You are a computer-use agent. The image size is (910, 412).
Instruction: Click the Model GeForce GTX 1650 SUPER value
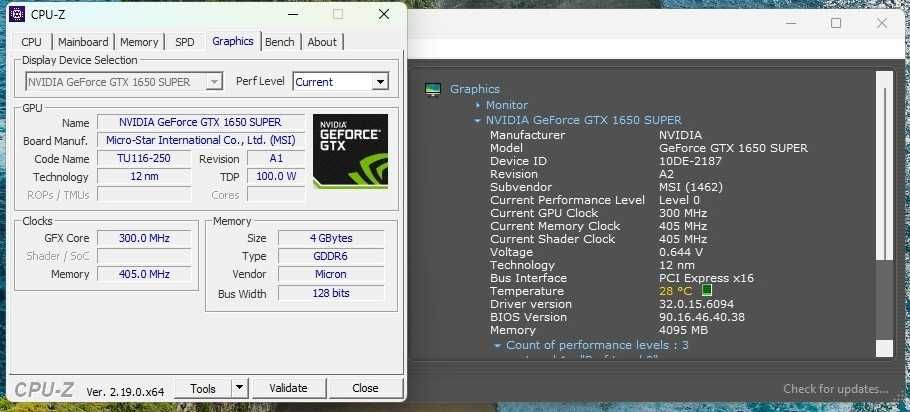point(733,148)
